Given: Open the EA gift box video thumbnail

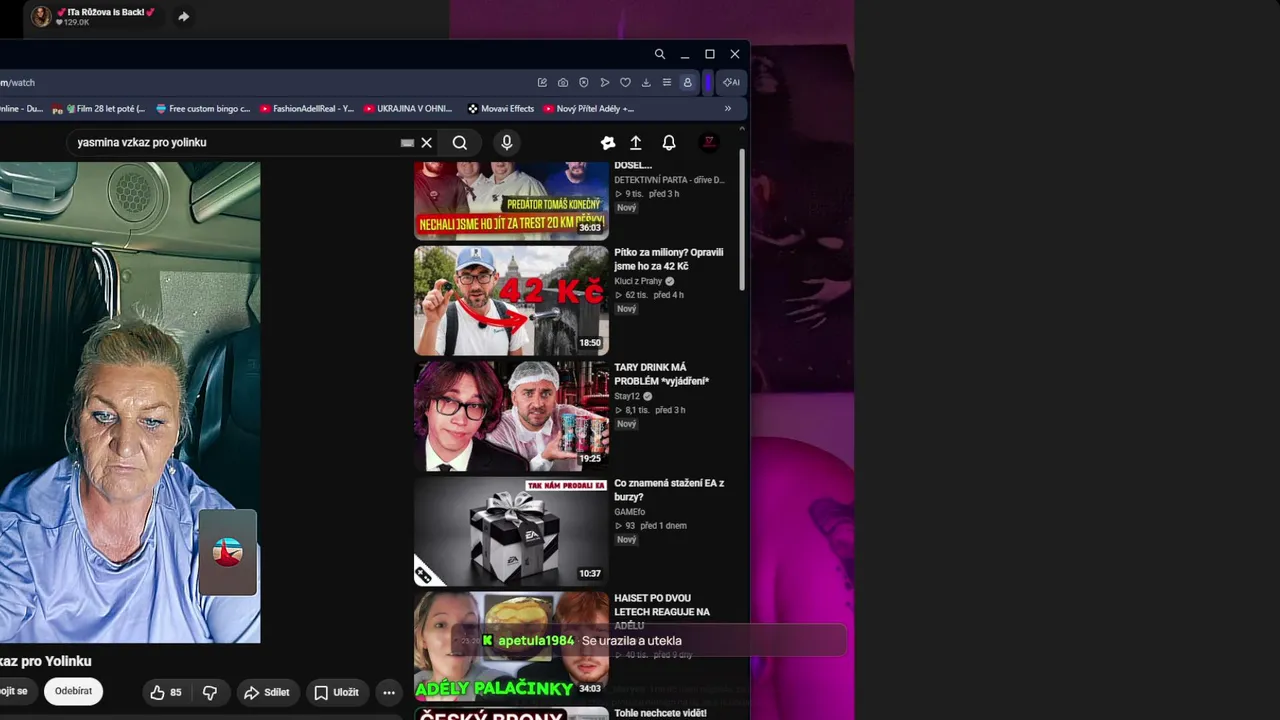Looking at the screenshot, I should (x=511, y=531).
